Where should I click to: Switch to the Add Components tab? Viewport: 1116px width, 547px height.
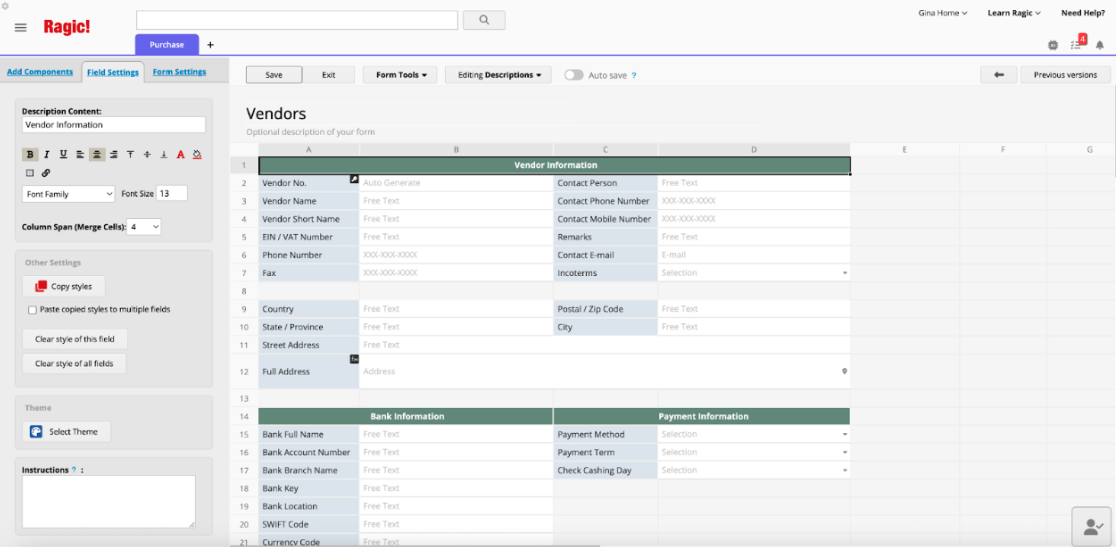[x=40, y=72]
